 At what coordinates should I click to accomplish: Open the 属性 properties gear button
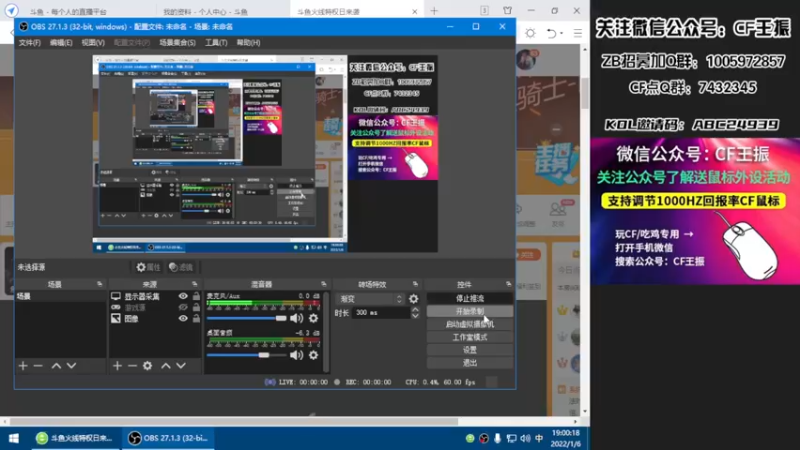coord(148,267)
